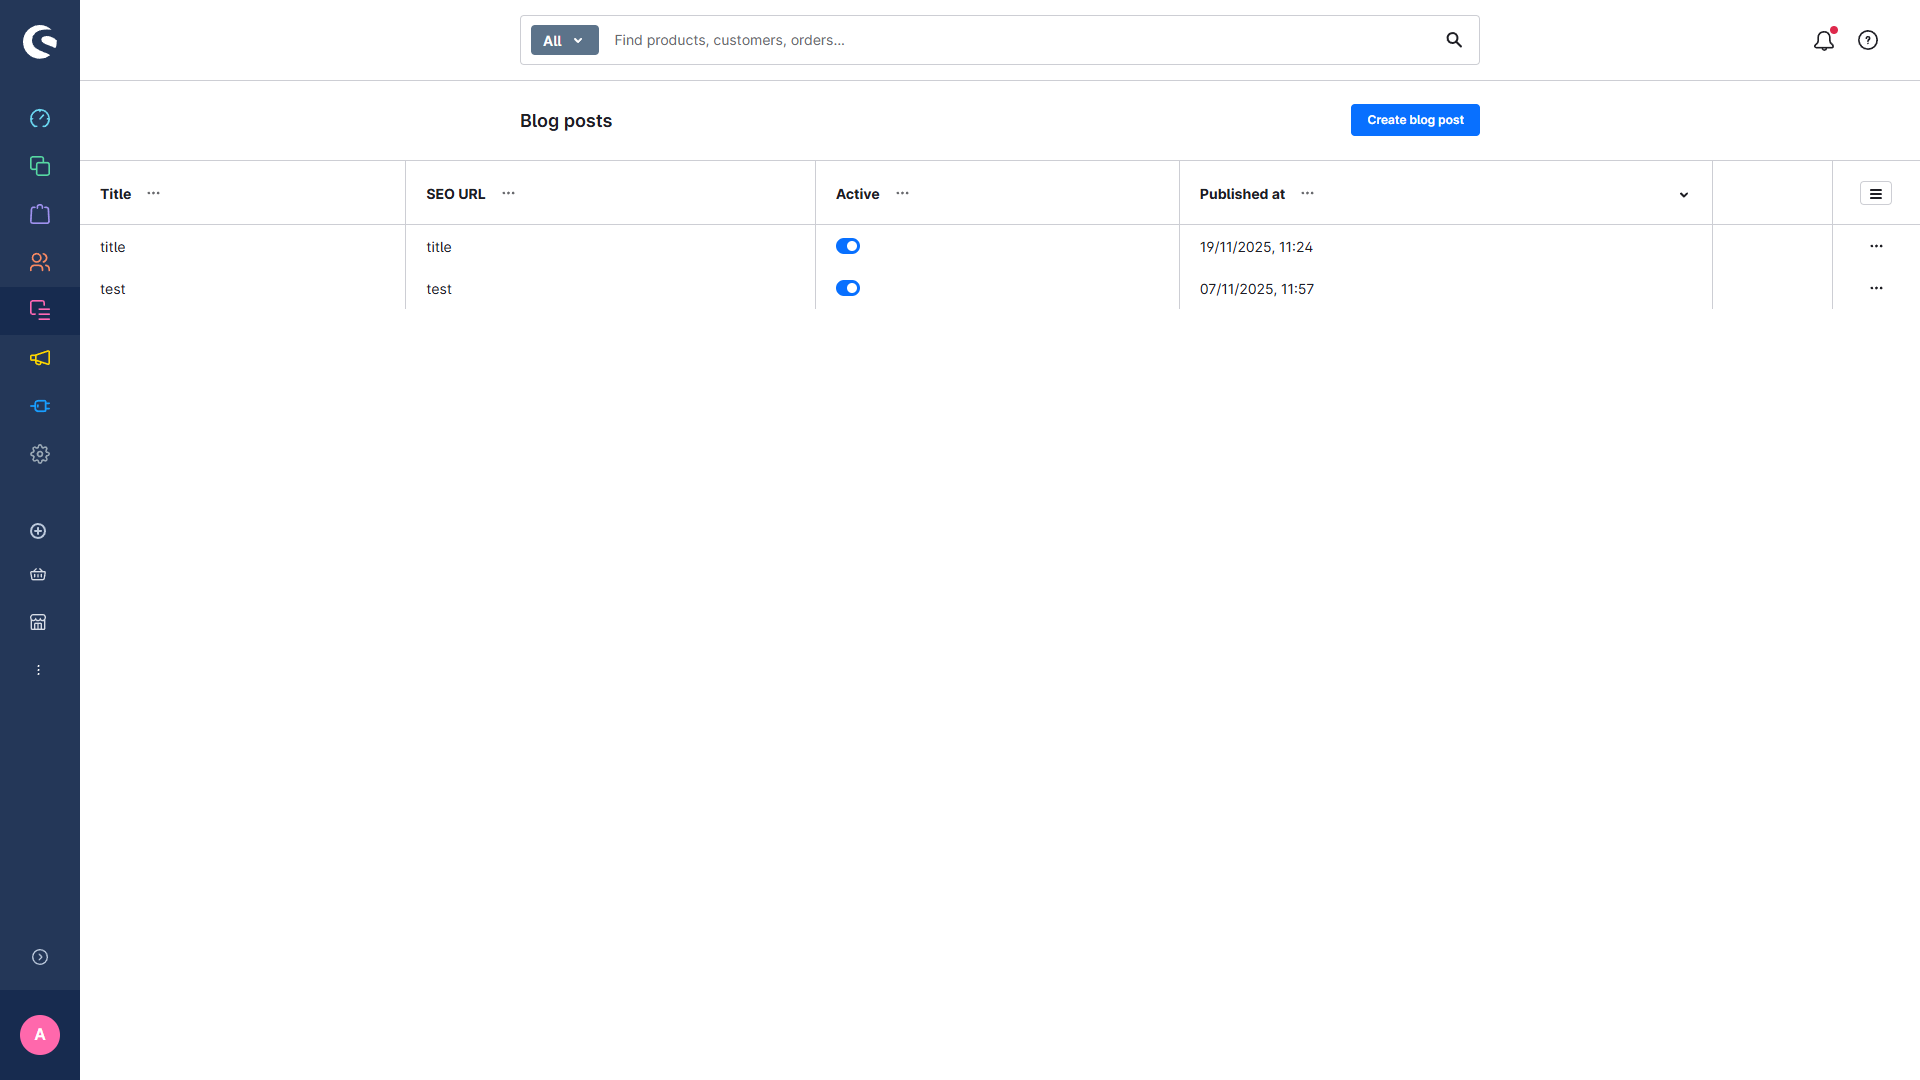Image resolution: width=1920 pixels, height=1080 pixels.
Task: Open the grid column settings button
Action: tap(1875, 194)
